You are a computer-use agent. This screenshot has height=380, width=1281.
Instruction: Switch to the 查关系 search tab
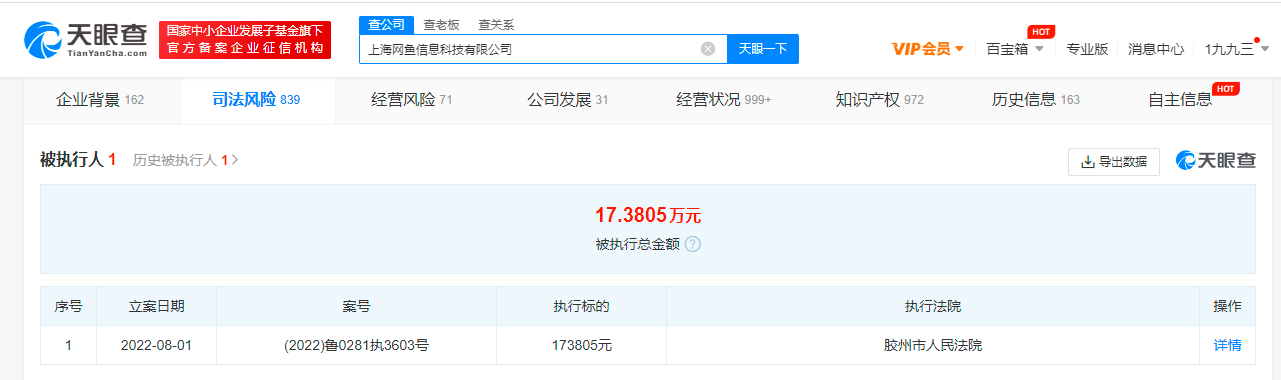[x=496, y=25]
